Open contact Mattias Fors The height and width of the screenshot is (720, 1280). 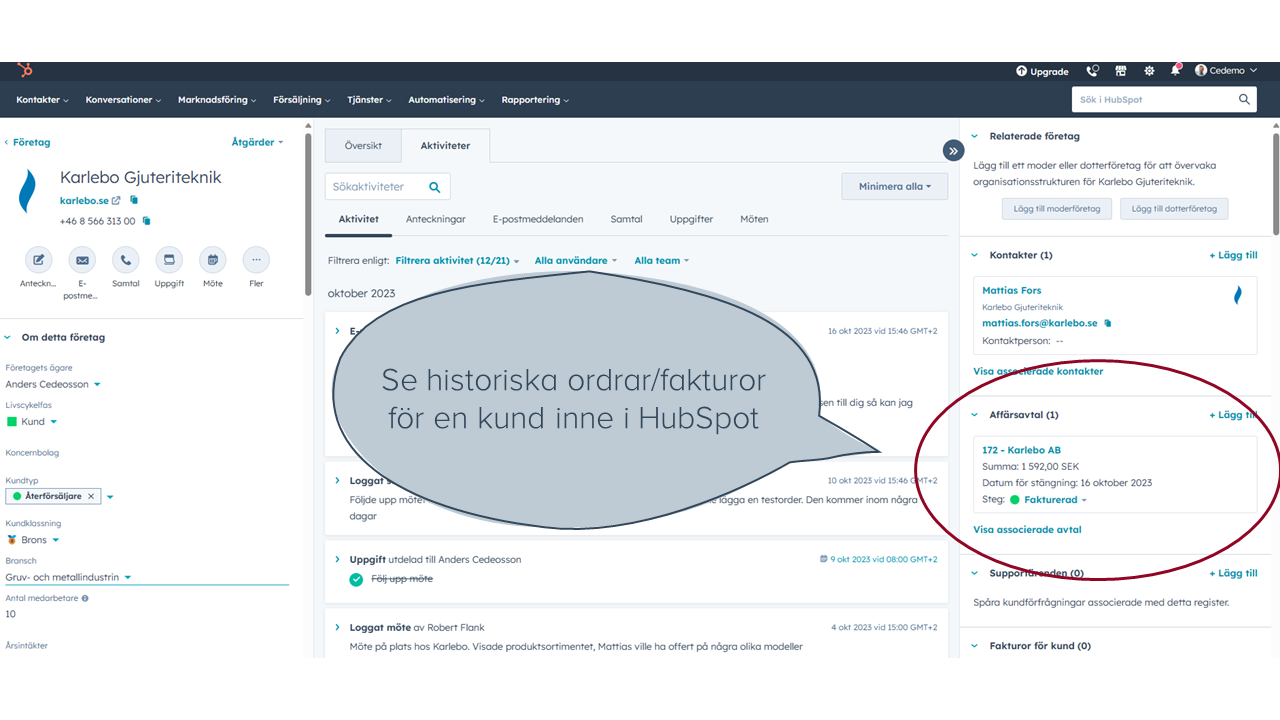(x=1011, y=291)
